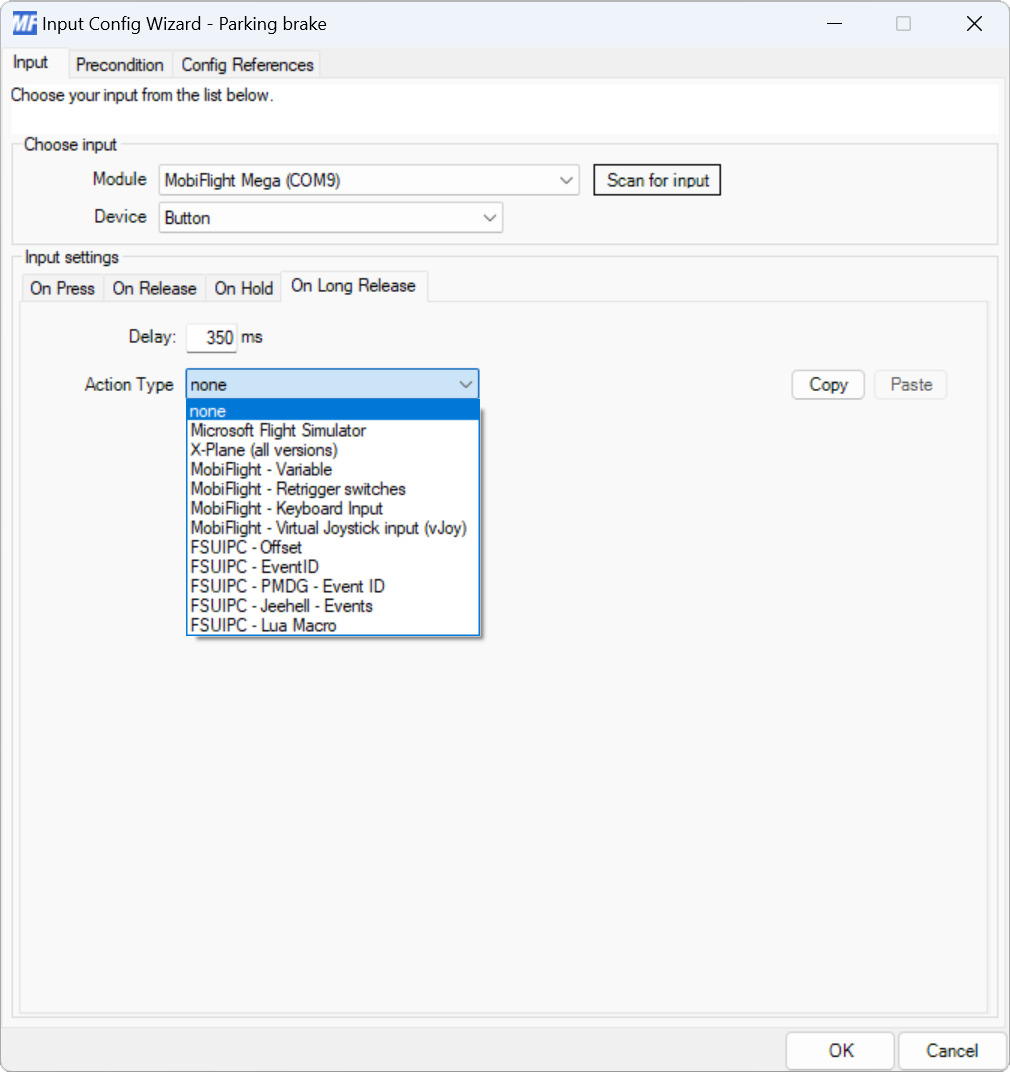Open the Device dropdown showing Button
The height and width of the screenshot is (1072, 1010).
click(x=491, y=217)
